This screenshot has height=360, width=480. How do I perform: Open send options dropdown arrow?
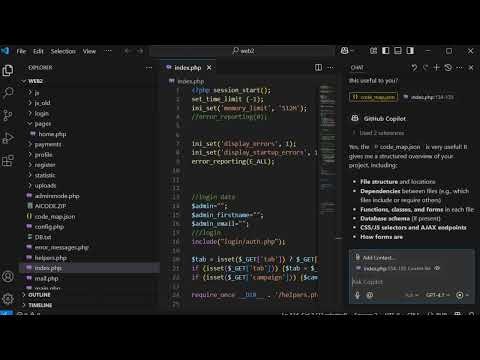[x=467, y=295]
